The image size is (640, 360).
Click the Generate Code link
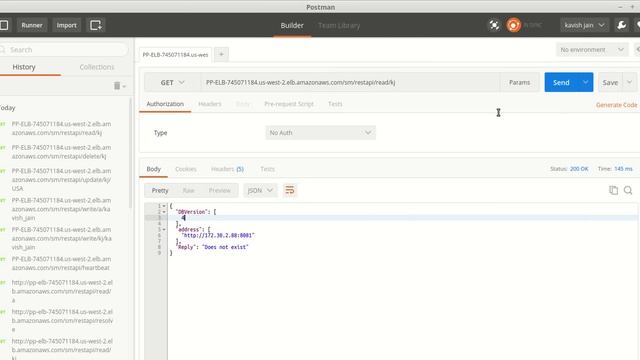(x=616, y=105)
